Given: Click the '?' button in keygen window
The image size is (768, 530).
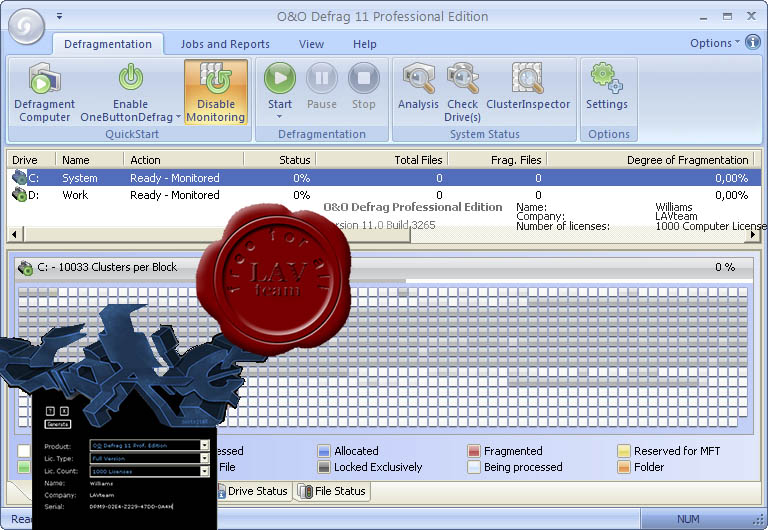Looking at the screenshot, I should pos(50,410).
